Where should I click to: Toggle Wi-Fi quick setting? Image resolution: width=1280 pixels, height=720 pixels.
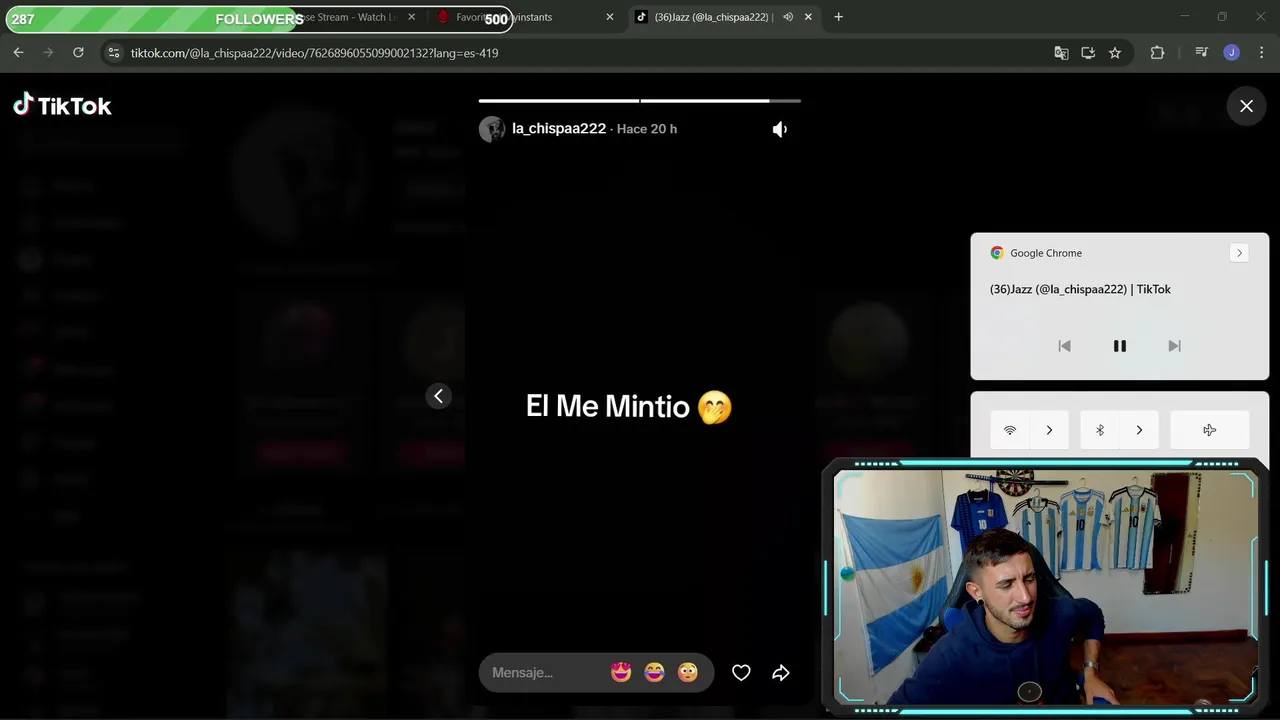click(x=1010, y=430)
